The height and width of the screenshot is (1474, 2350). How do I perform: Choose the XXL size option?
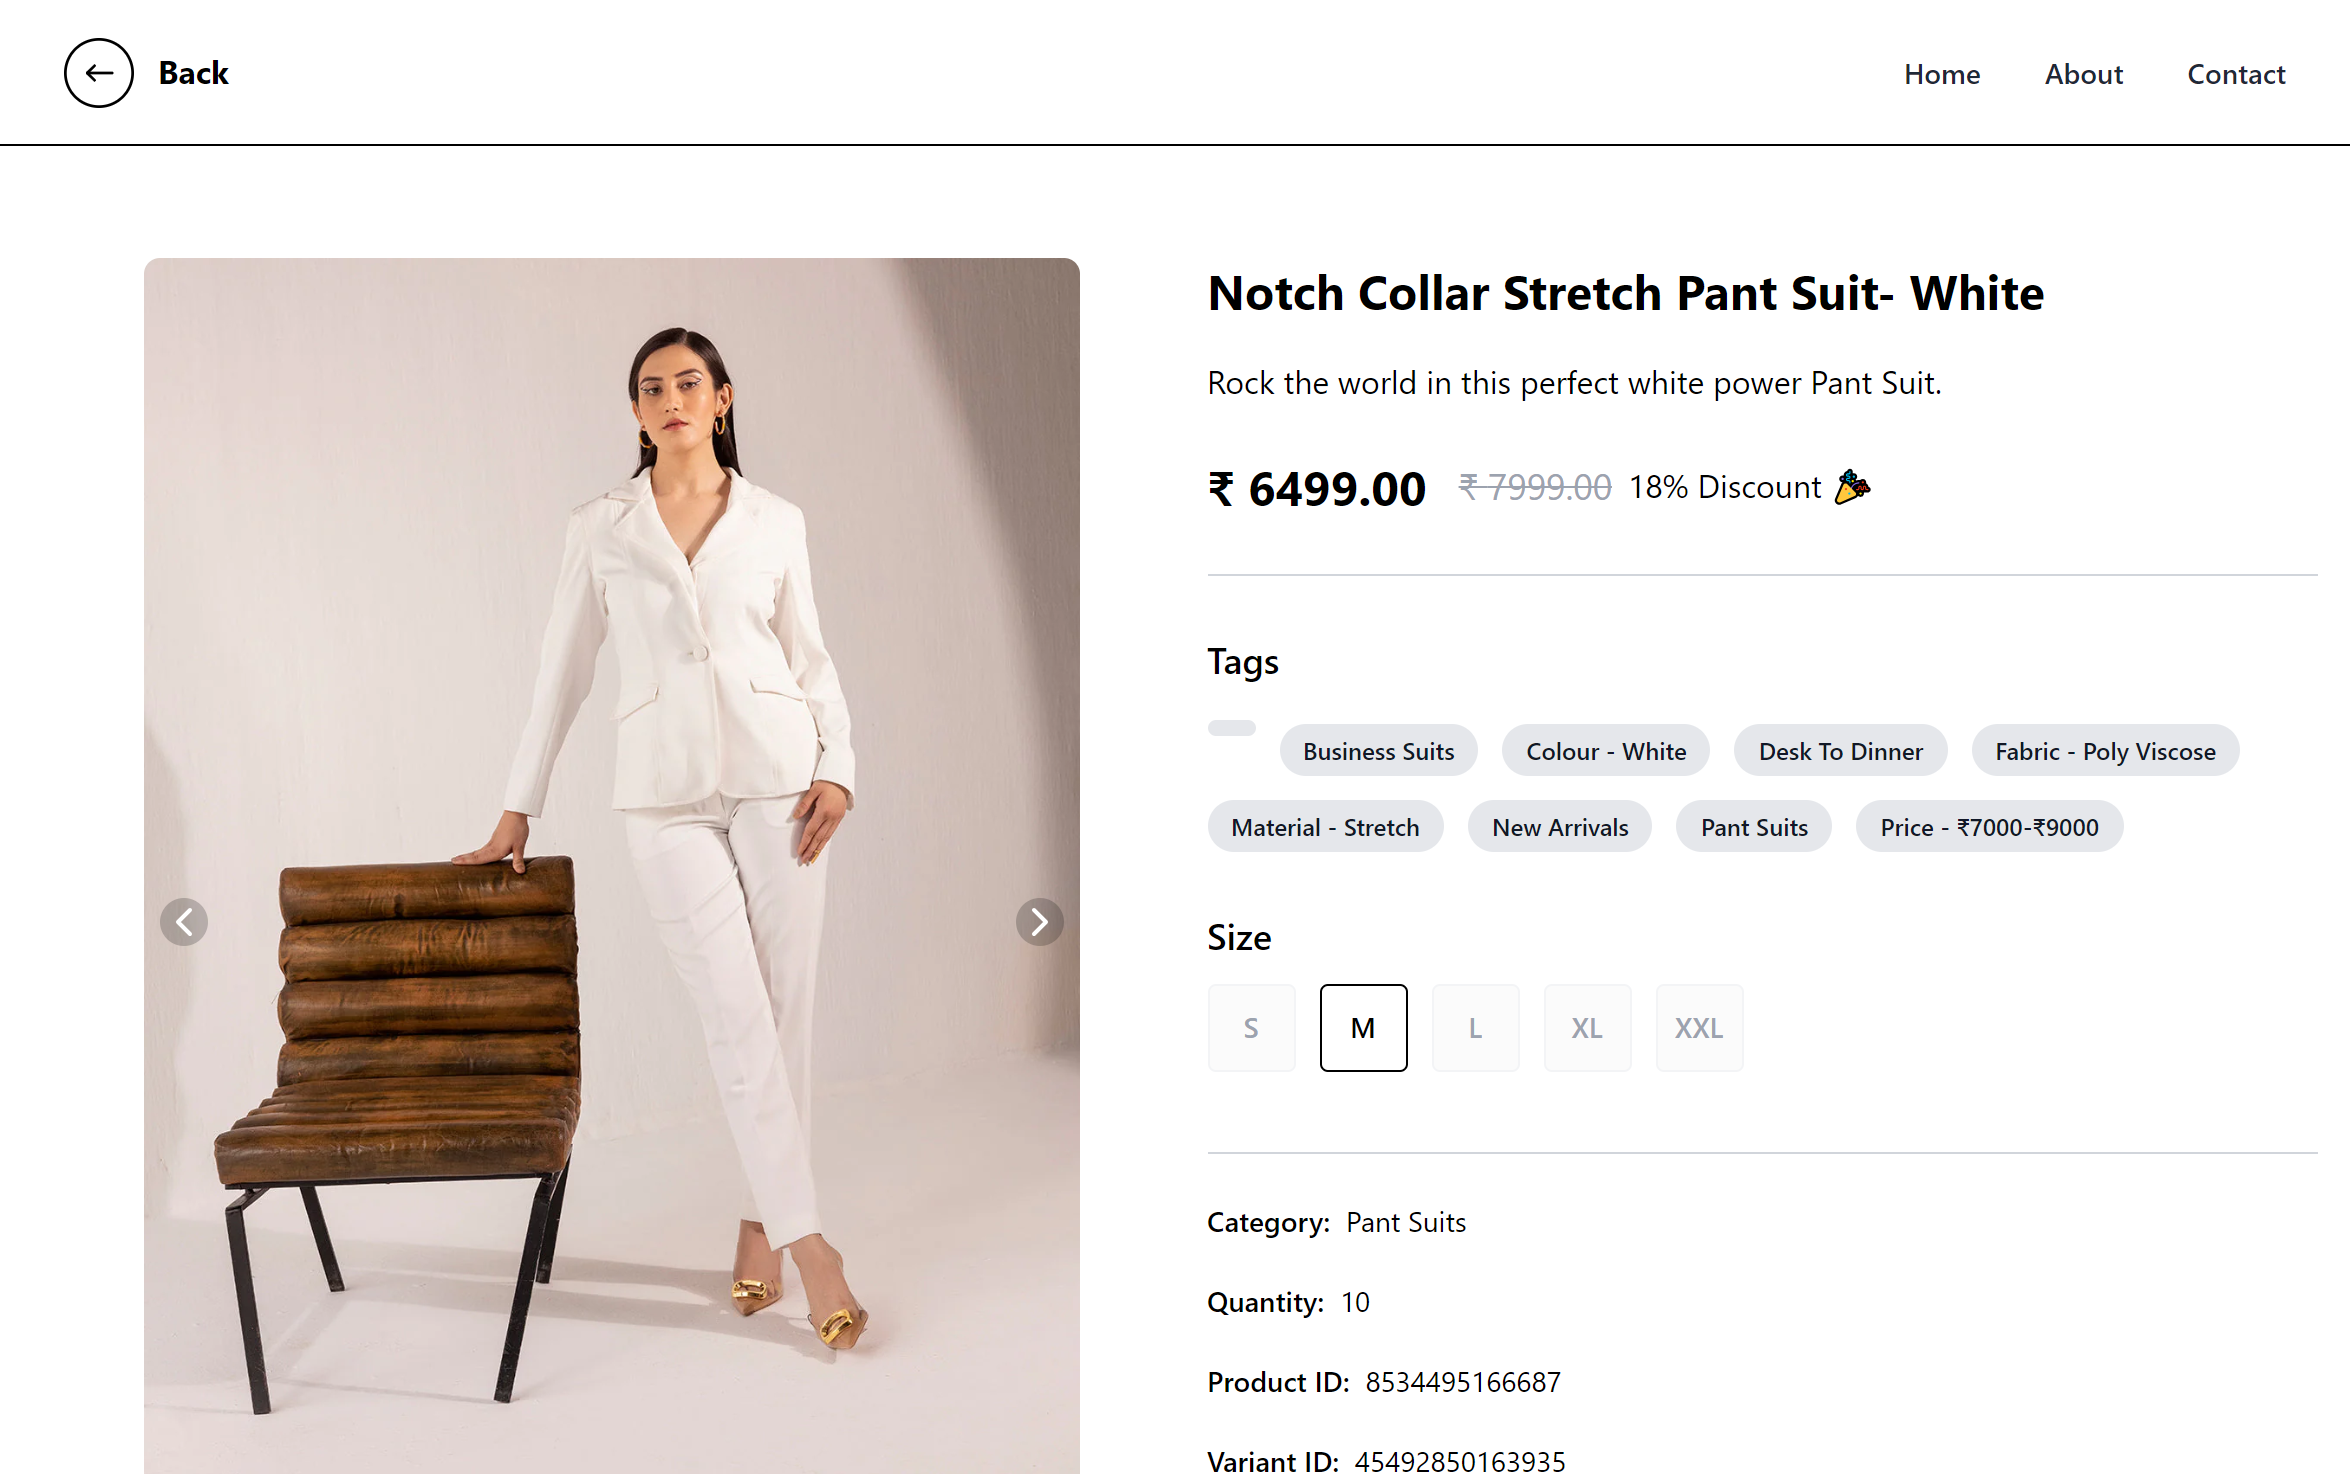click(1699, 1027)
